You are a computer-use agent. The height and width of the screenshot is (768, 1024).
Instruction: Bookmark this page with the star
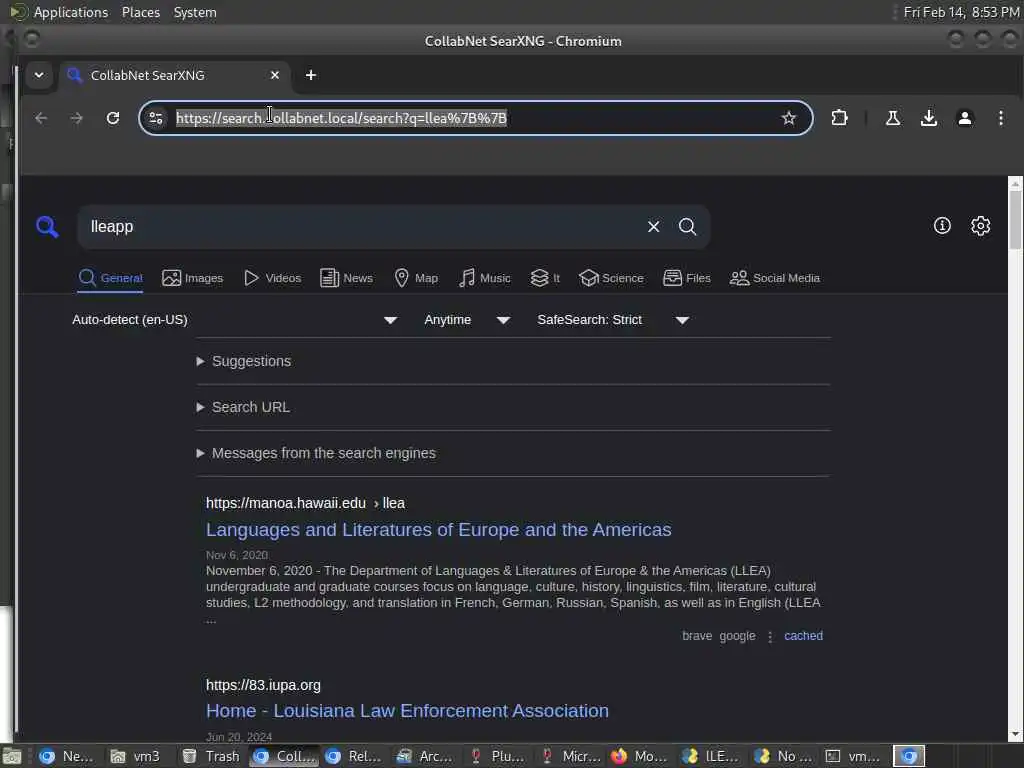(788, 118)
